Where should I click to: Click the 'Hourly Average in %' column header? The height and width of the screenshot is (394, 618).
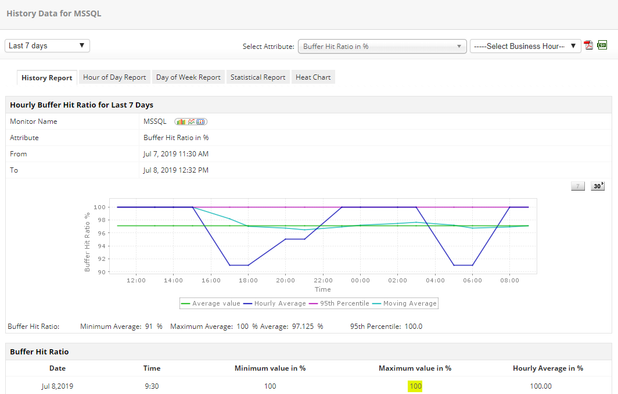[x=548, y=368]
